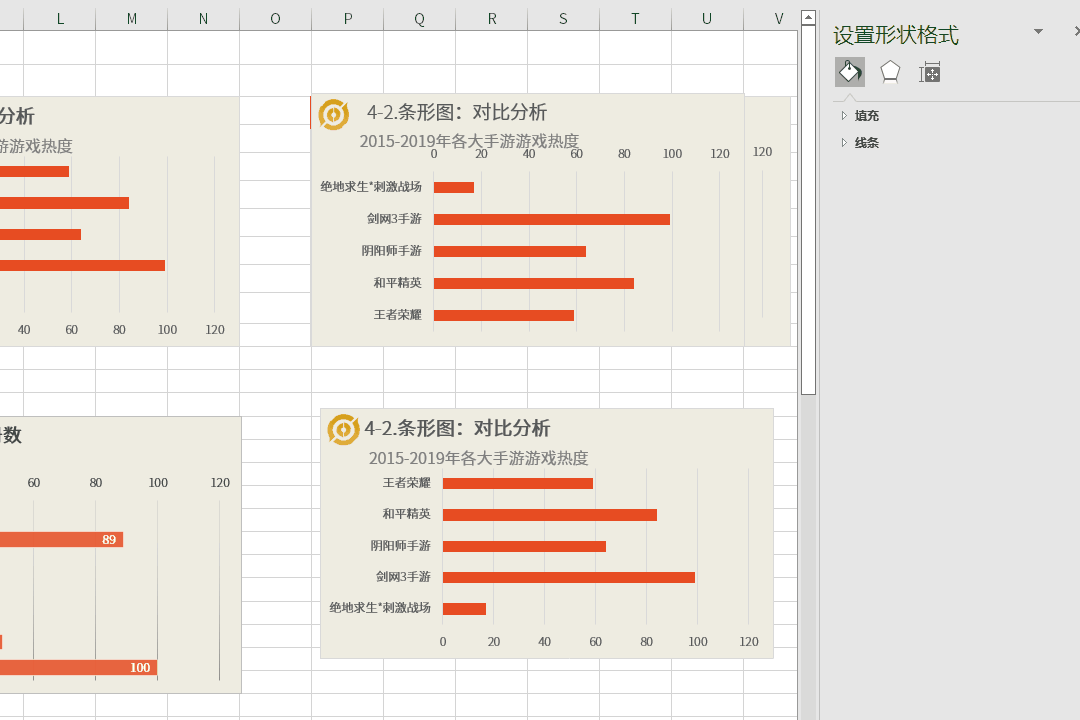Image resolution: width=1080 pixels, height=720 pixels.
Task: Click the 阴阳师手游 bar in lower chart
Action: (524, 546)
